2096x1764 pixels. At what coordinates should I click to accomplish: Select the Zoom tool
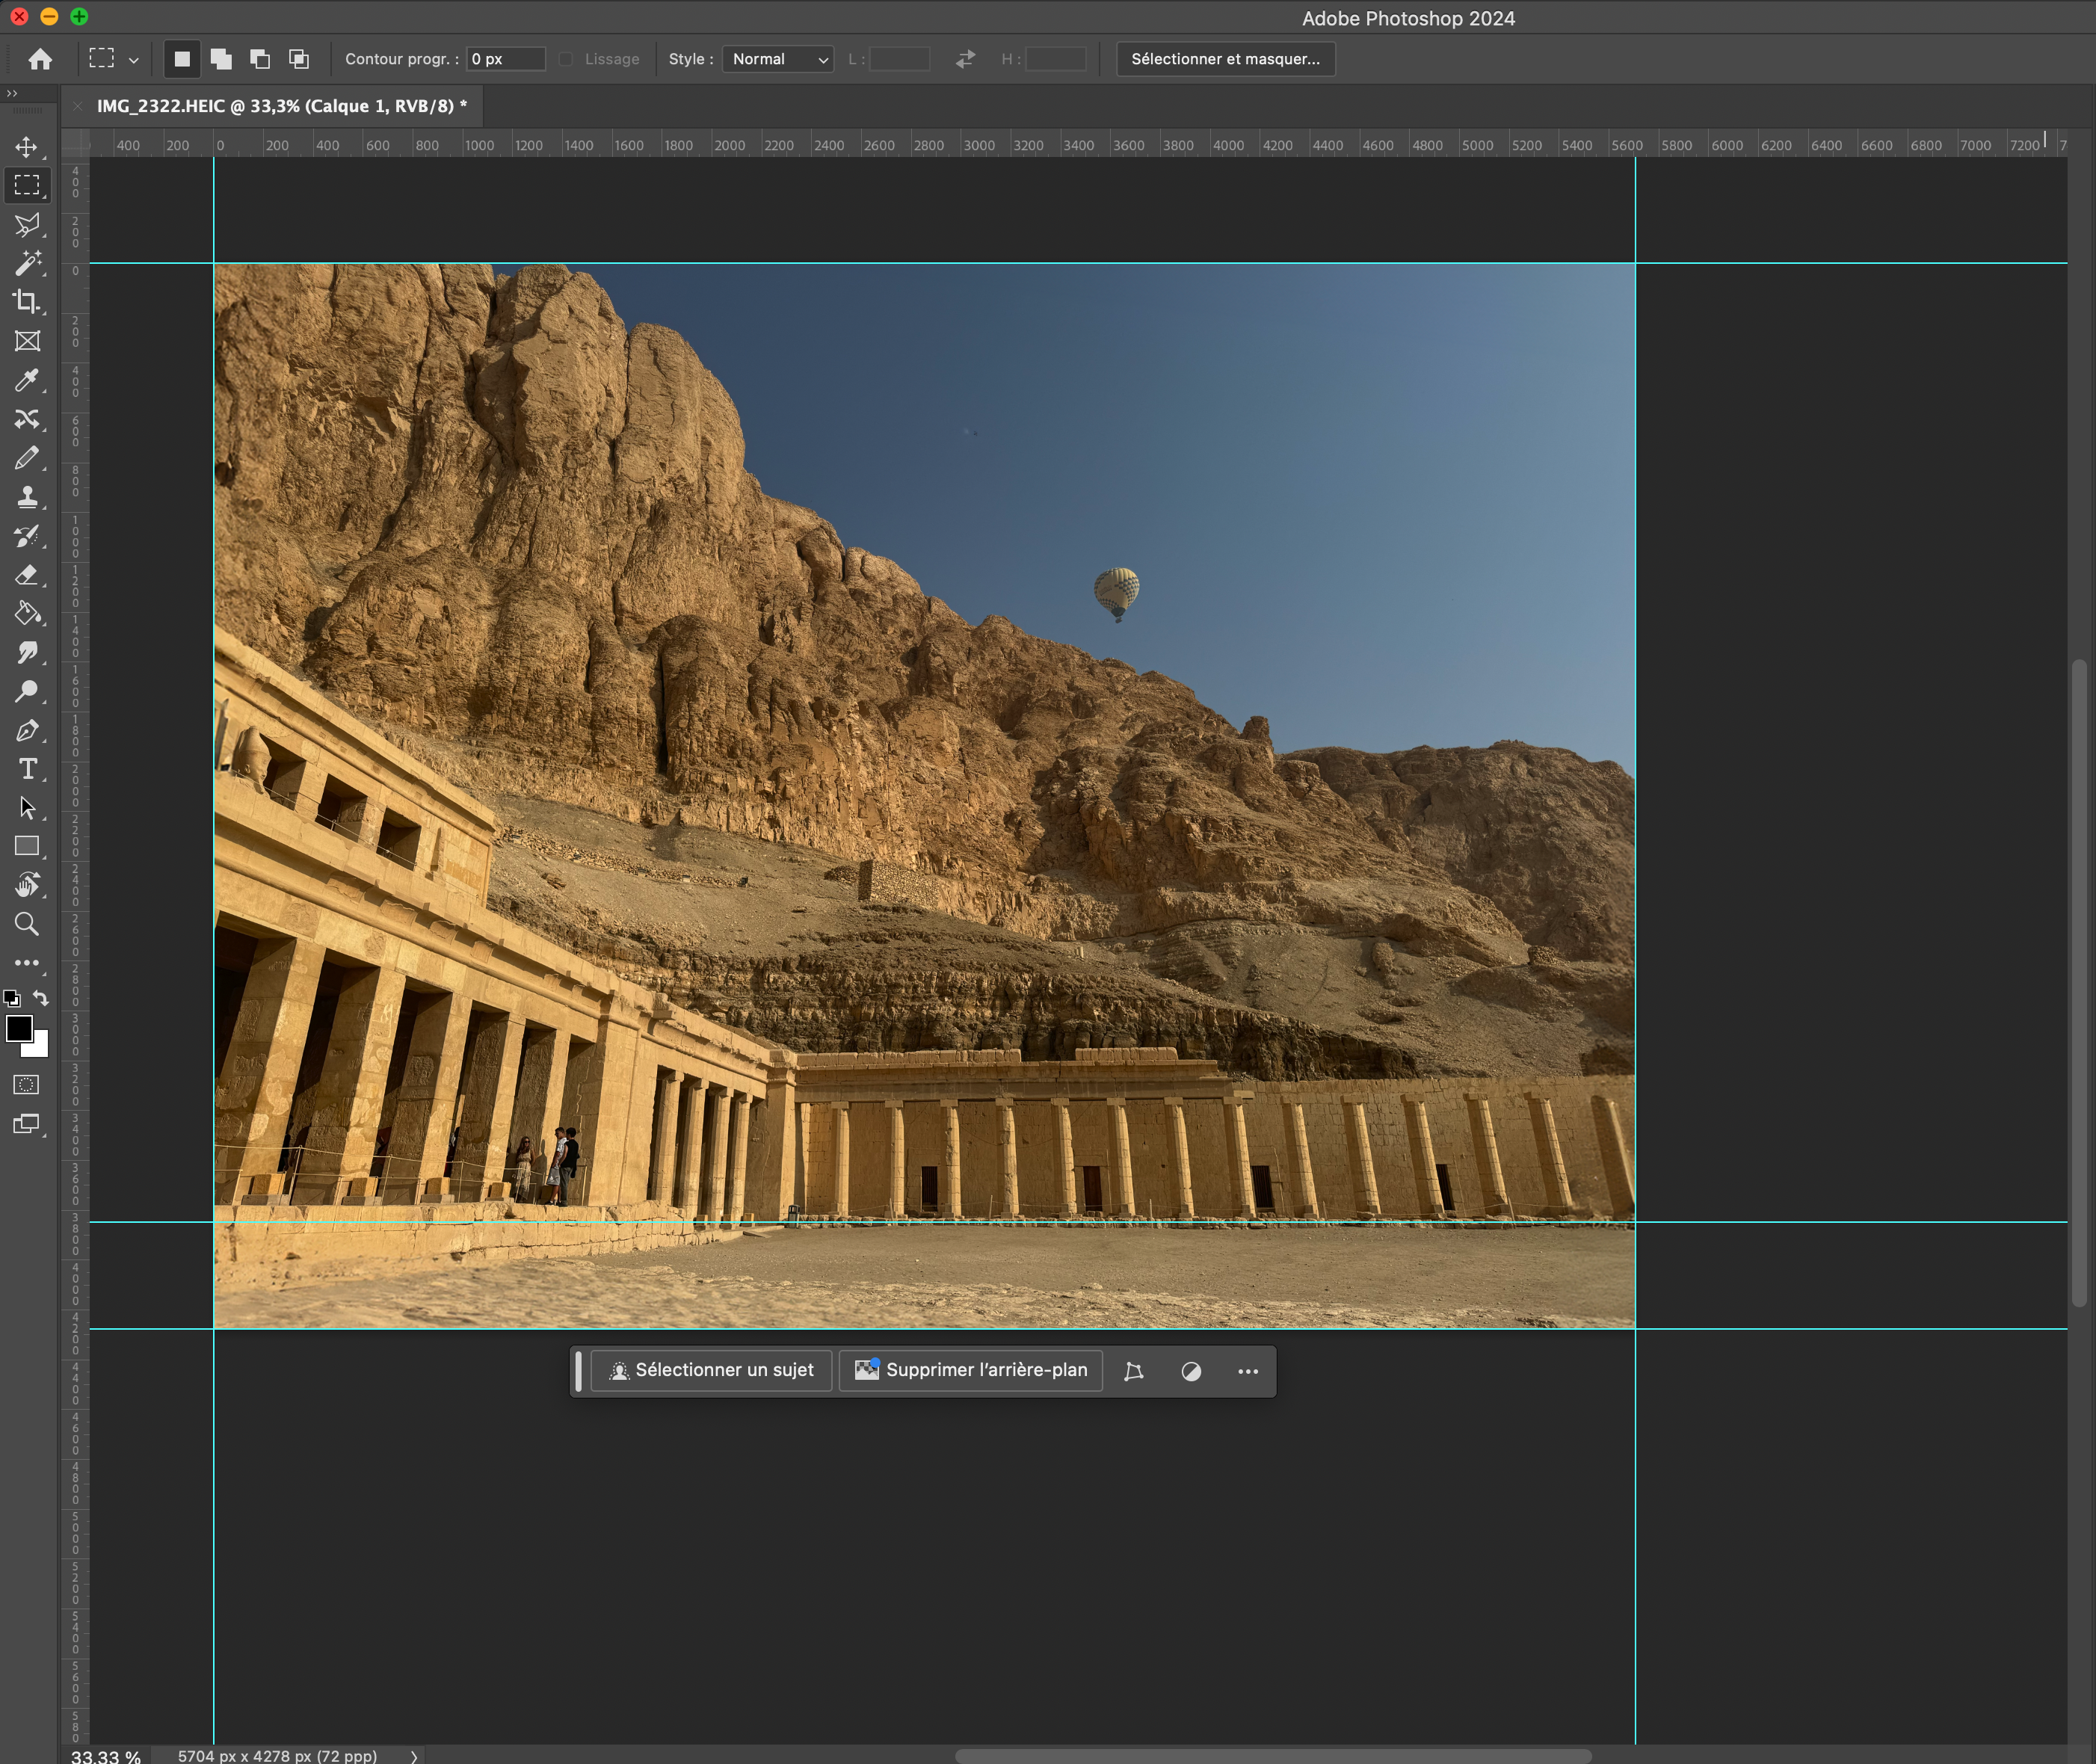[27, 924]
